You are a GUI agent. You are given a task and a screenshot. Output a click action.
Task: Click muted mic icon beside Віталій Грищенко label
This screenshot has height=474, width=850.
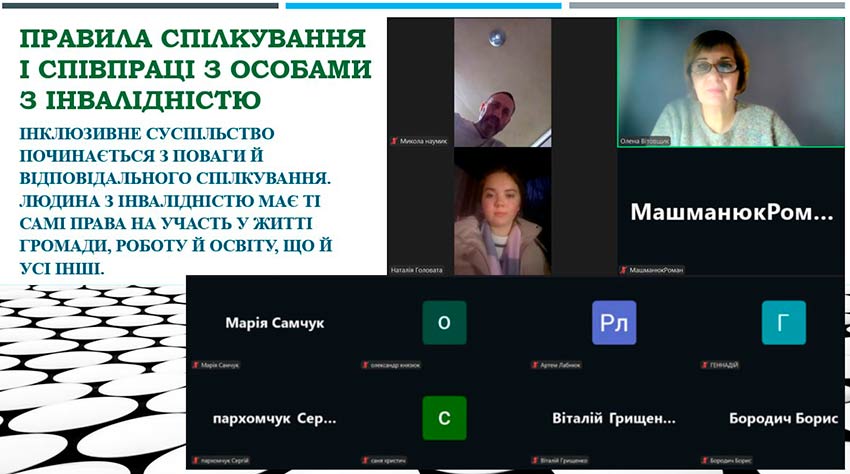(535, 460)
